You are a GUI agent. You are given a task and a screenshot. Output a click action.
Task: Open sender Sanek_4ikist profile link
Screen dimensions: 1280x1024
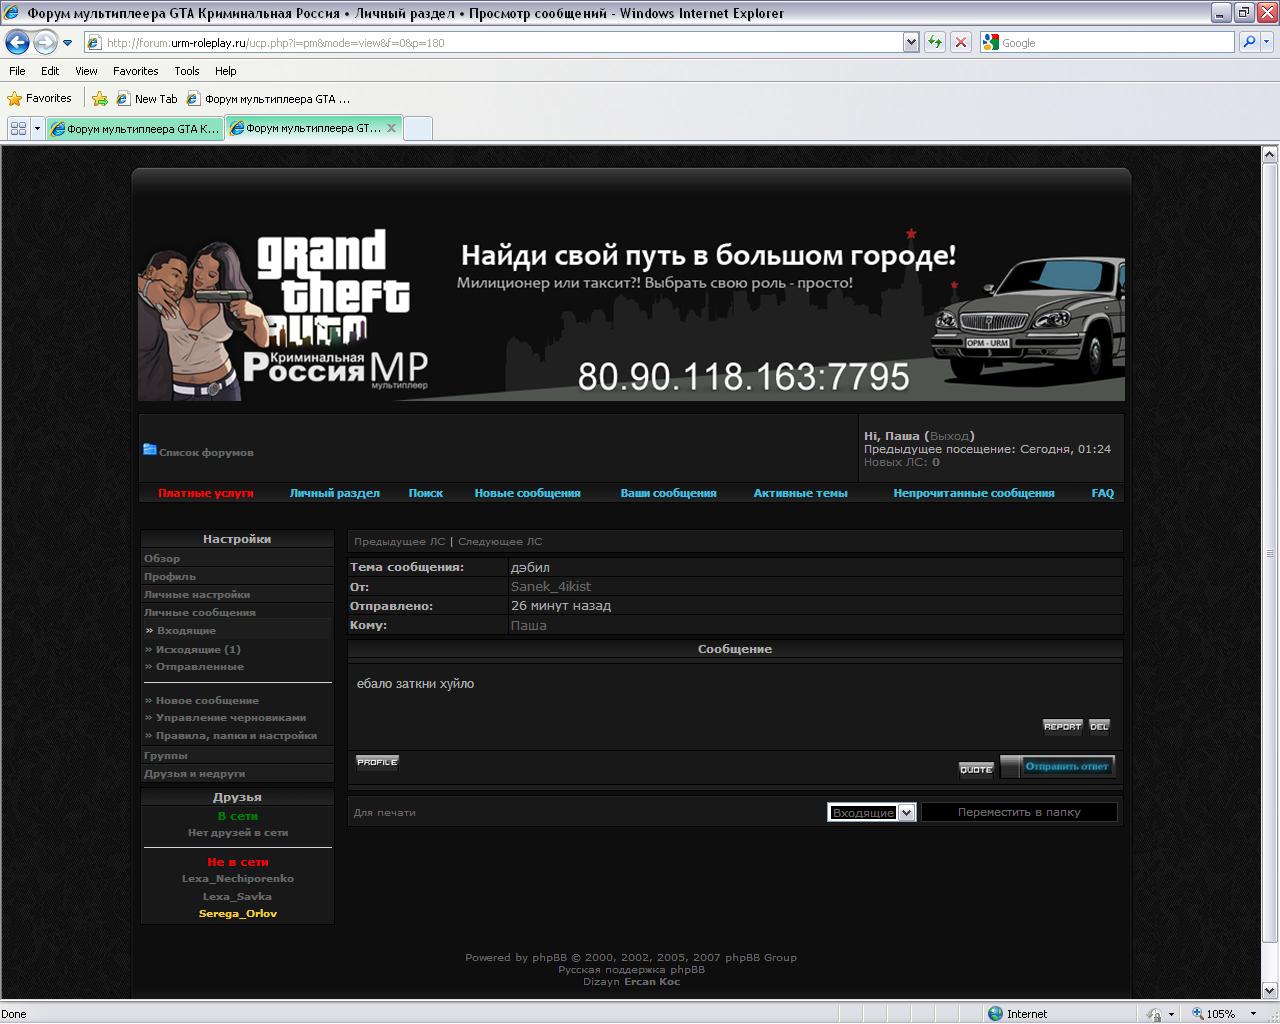(x=551, y=587)
